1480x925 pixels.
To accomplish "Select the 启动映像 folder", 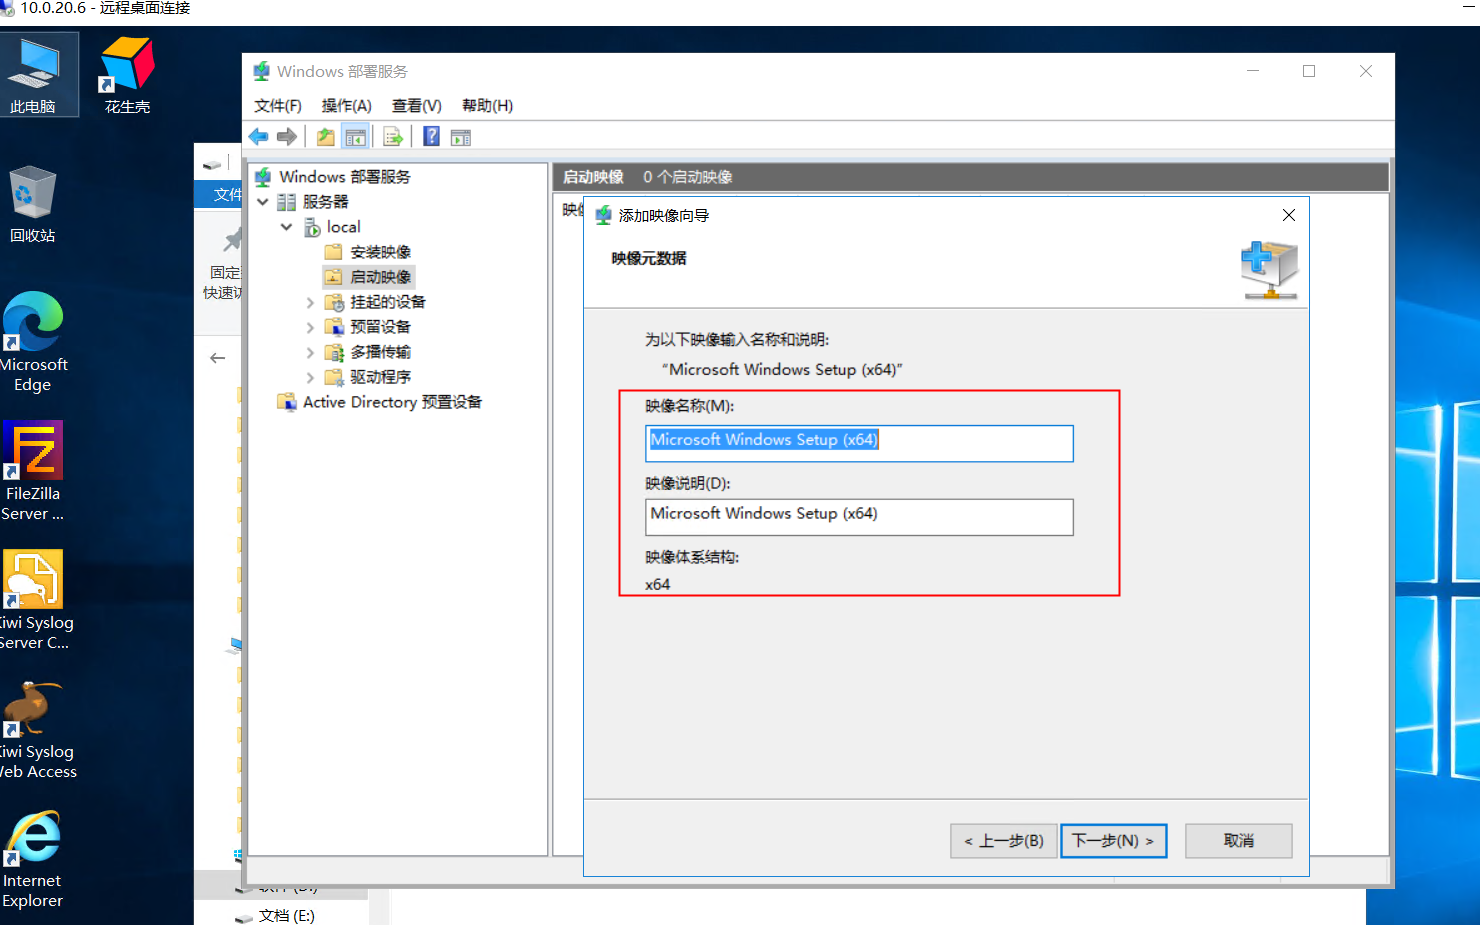I will coord(380,277).
